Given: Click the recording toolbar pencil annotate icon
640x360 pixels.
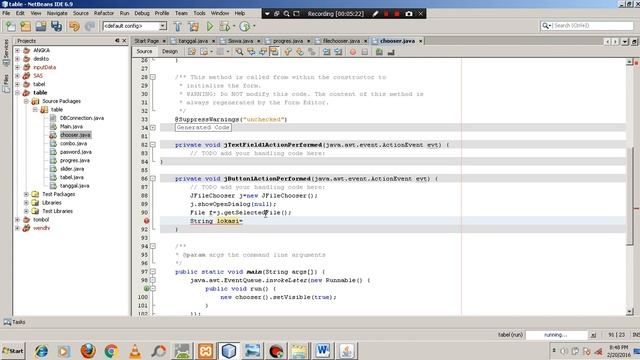Looking at the screenshot, I should [375, 13].
